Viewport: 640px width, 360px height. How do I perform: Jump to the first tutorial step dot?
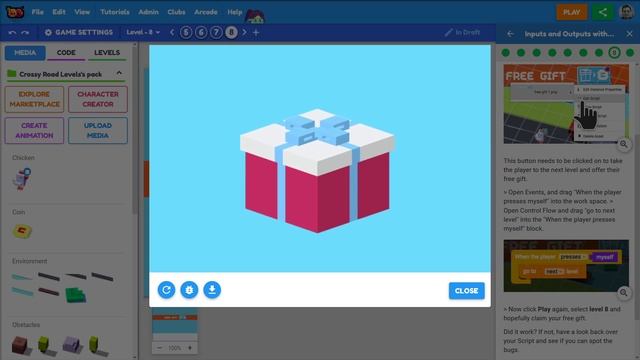[506, 53]
